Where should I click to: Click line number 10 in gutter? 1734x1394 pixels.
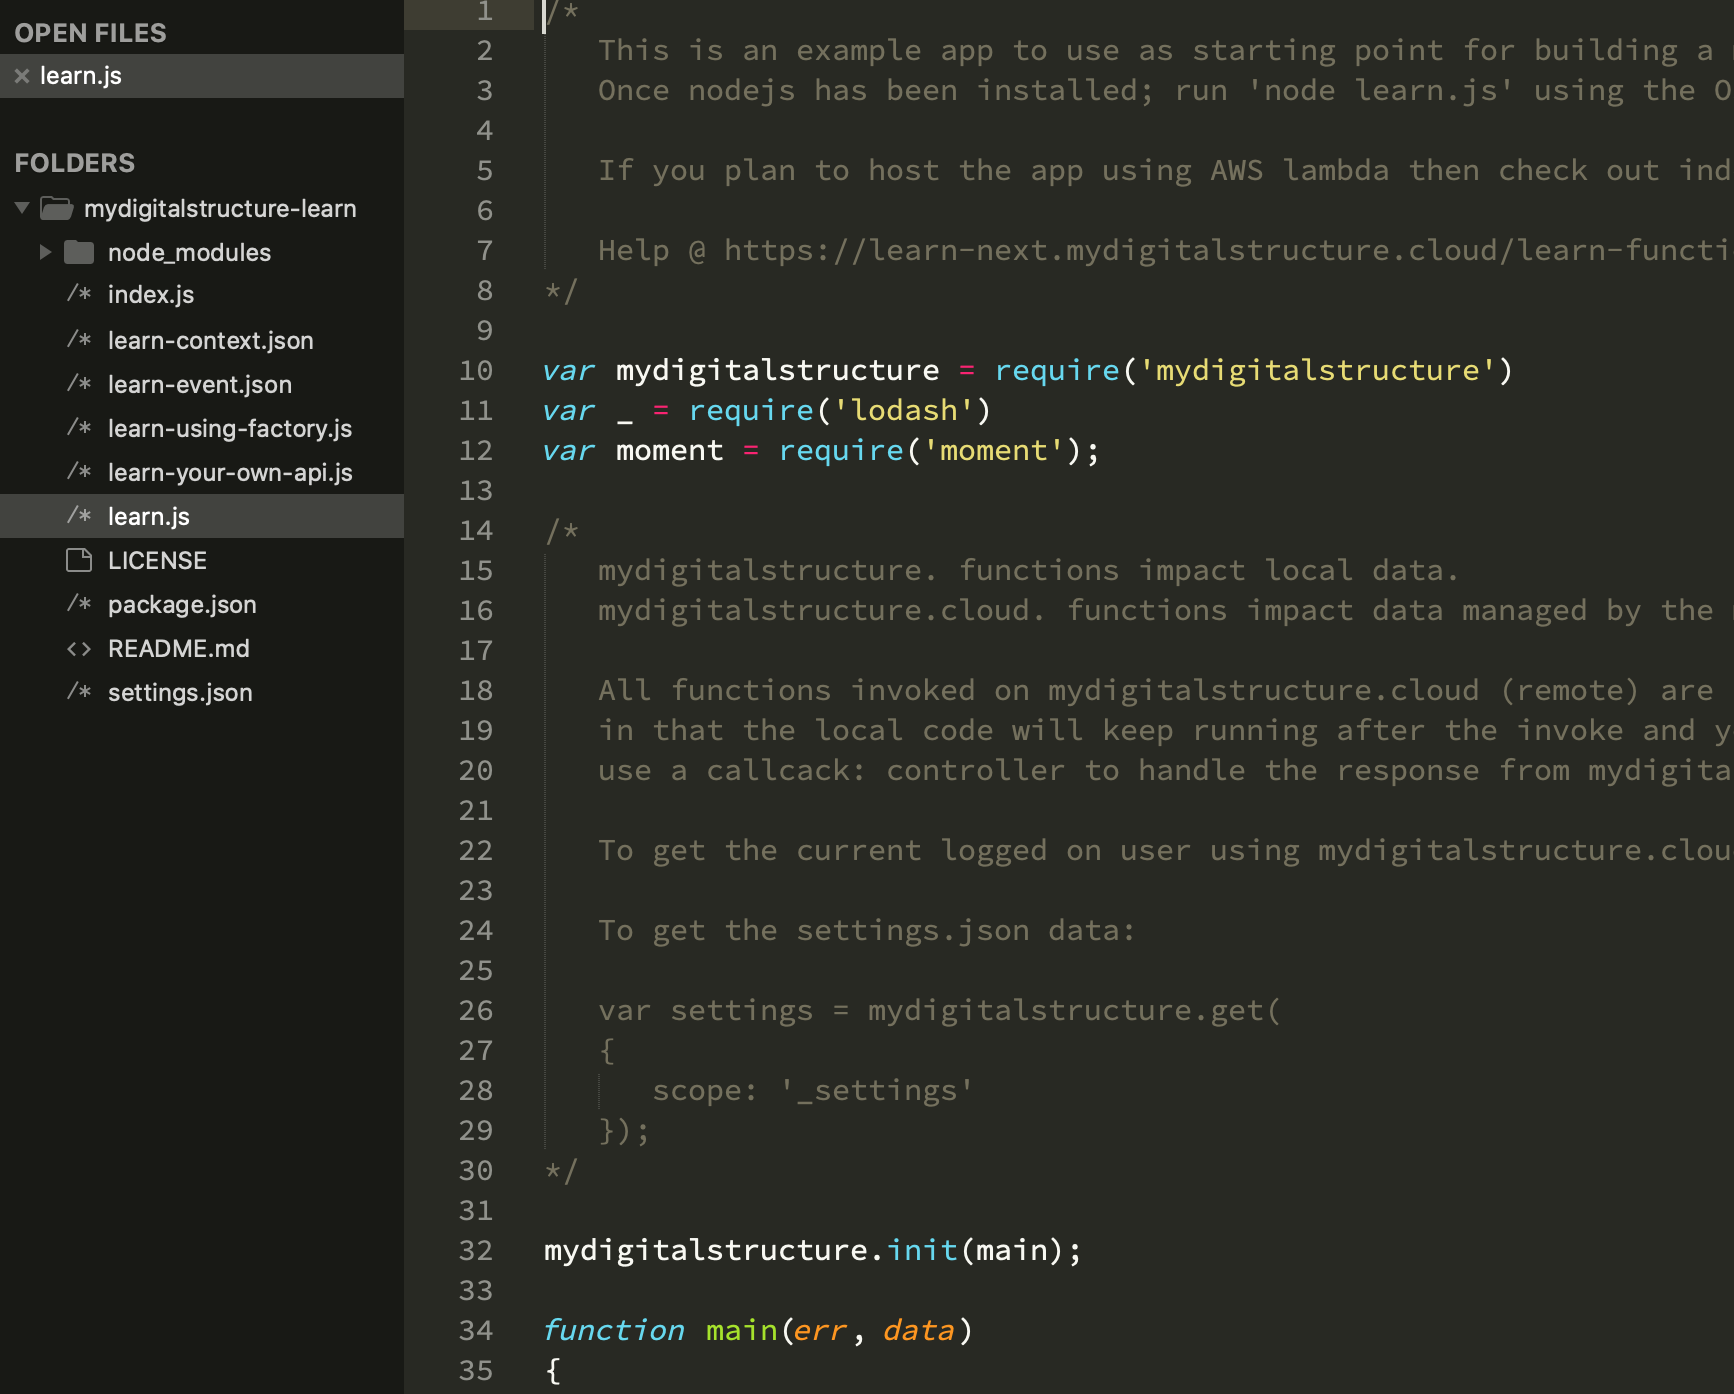point(476,371)
